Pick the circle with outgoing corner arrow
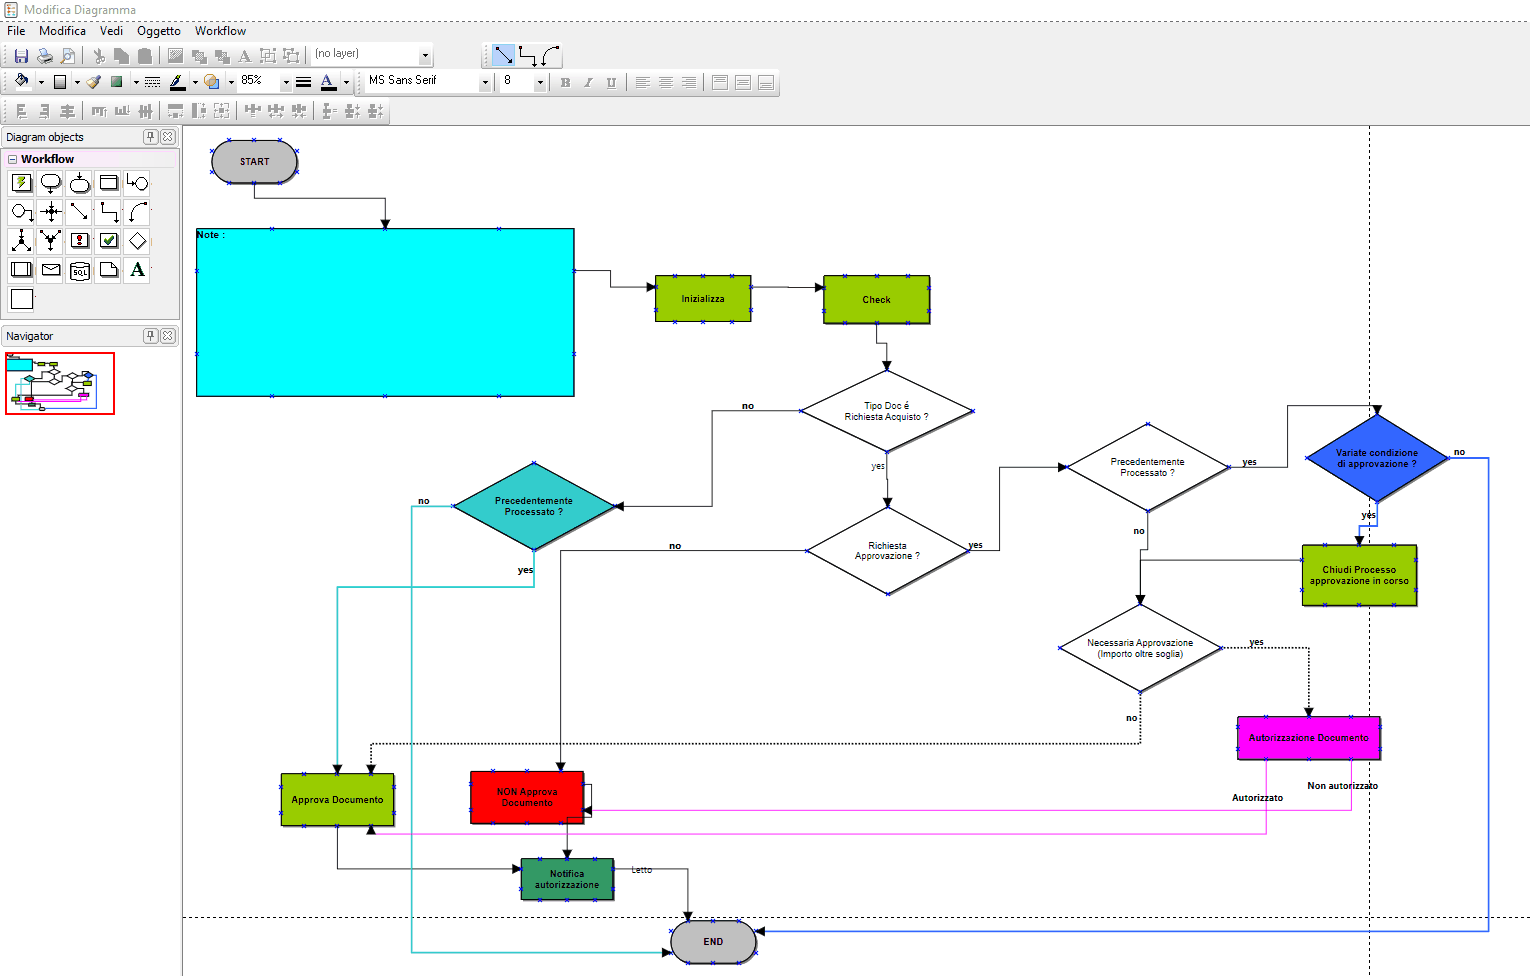Viewport: 1530px width, 976px height. (21, 211)
